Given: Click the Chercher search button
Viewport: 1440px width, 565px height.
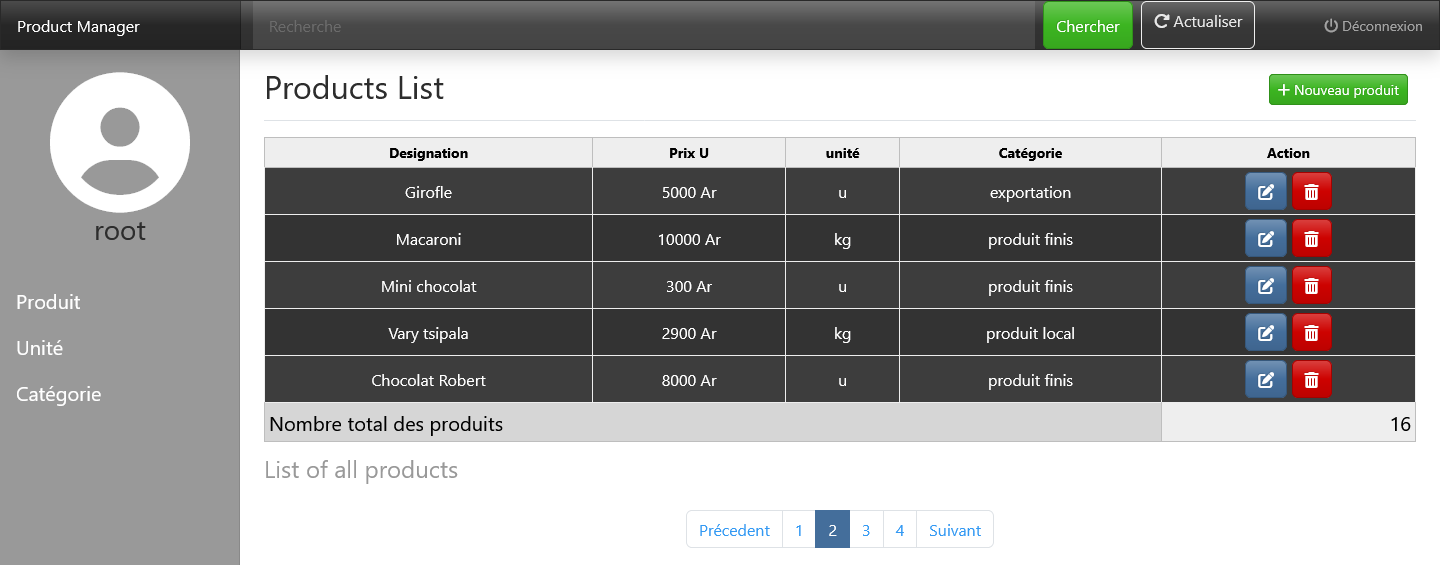Looking at the screenshot, I should click(x=1088, y=26).
